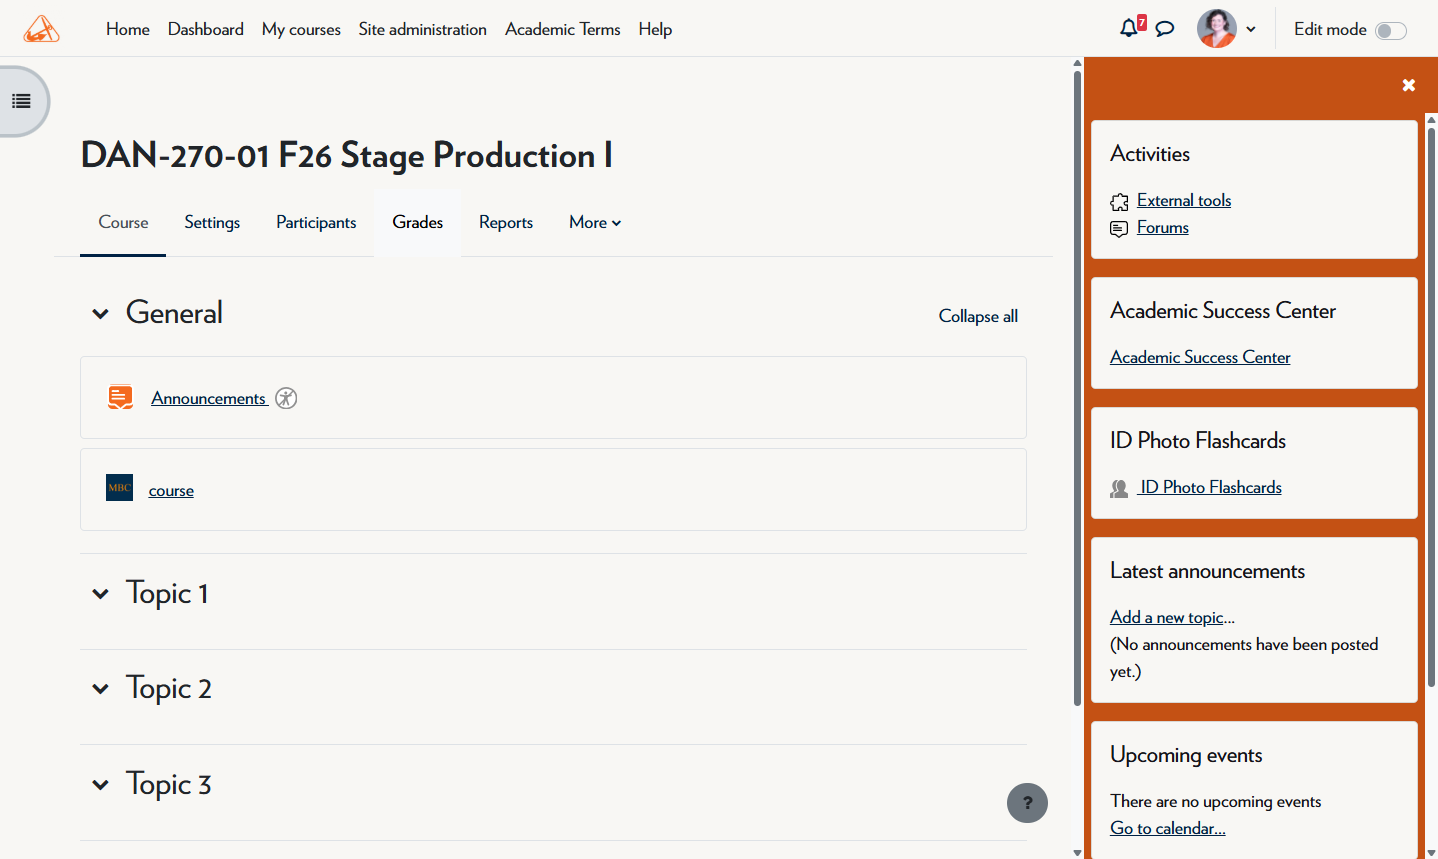
Task: Click the MBC course tool icon
Action: click(120, 488)
